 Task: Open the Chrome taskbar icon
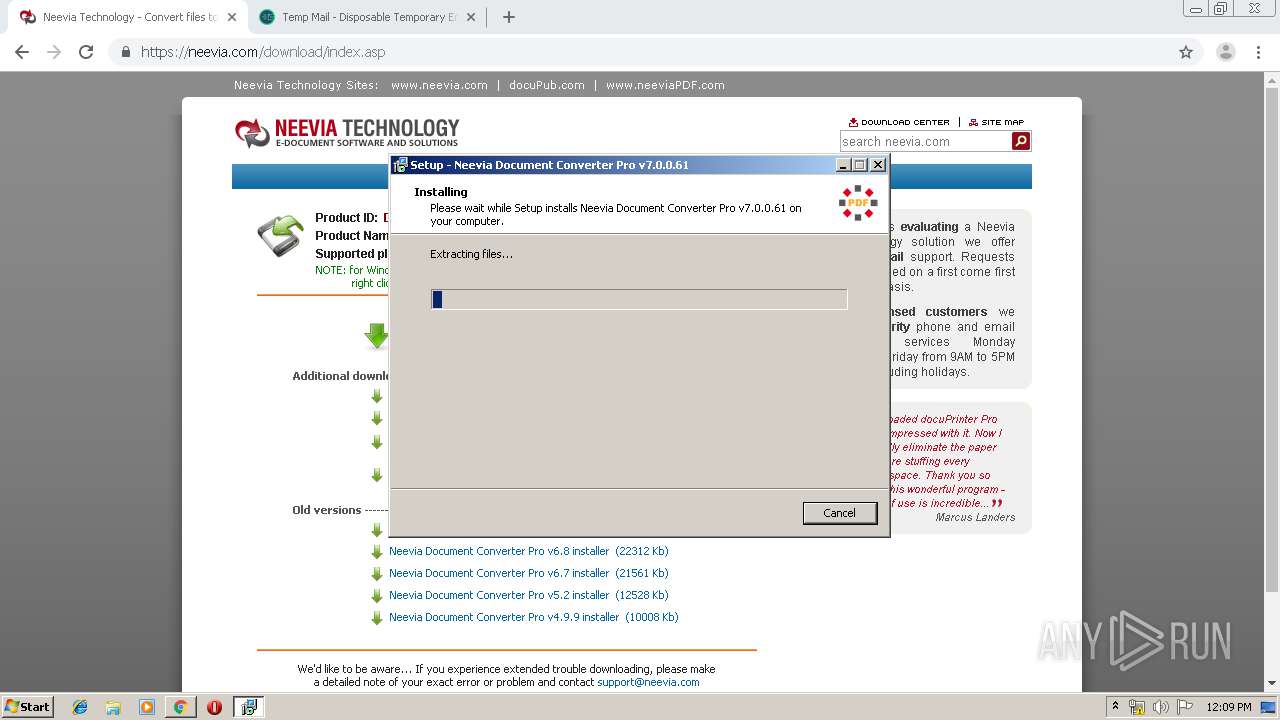point(180,707)
